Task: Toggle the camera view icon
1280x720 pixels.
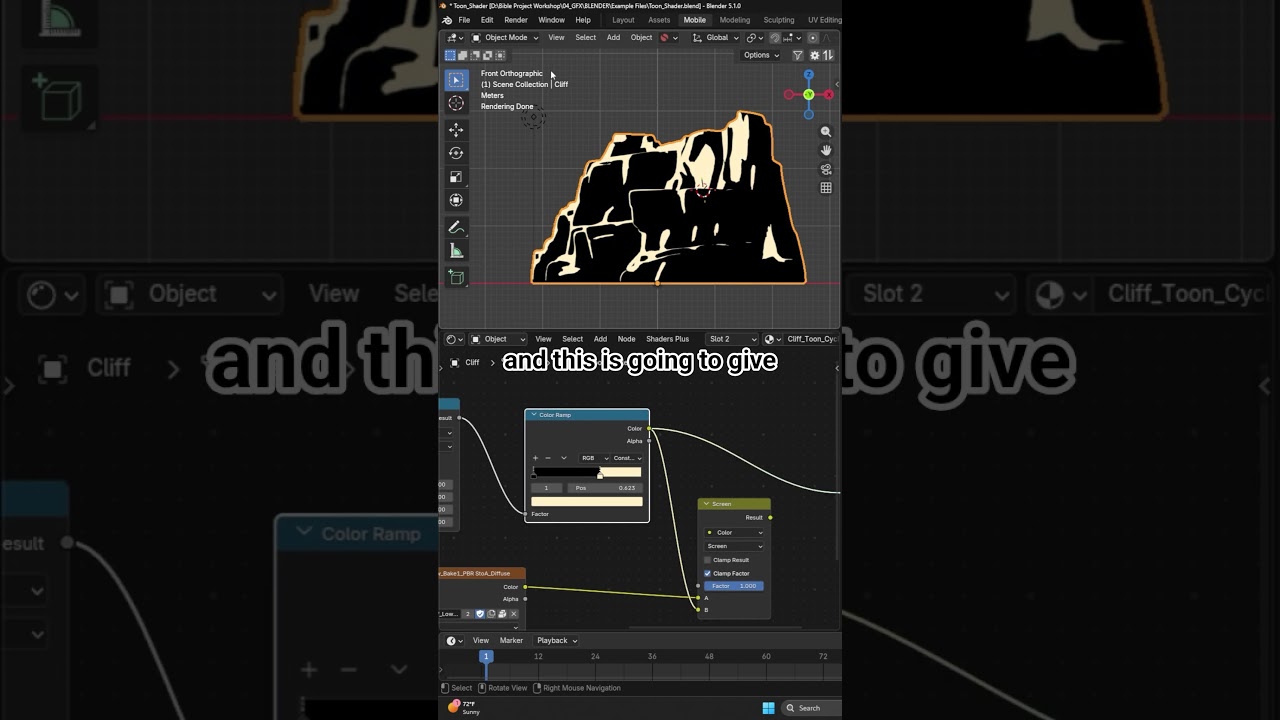Action: click(826, 169)
